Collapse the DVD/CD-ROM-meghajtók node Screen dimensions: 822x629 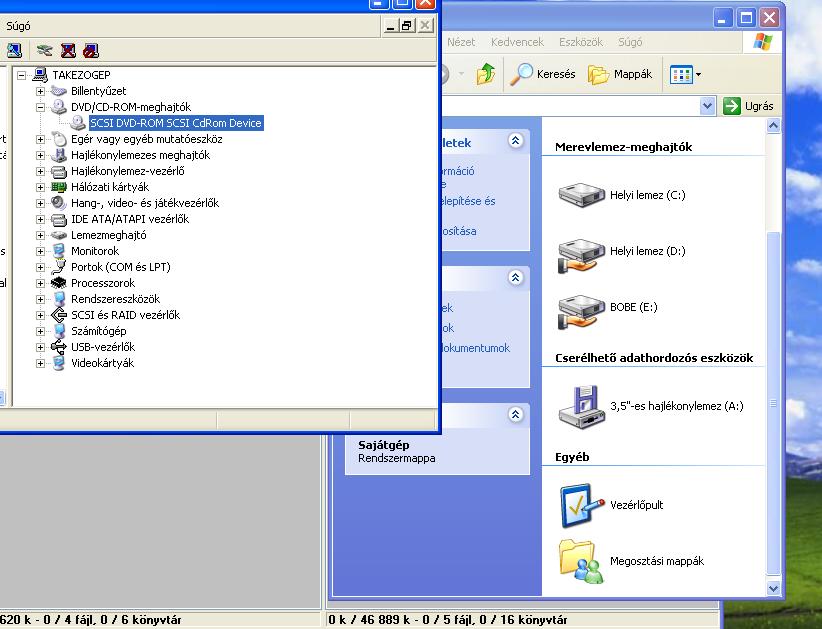(x=41, y=107)
